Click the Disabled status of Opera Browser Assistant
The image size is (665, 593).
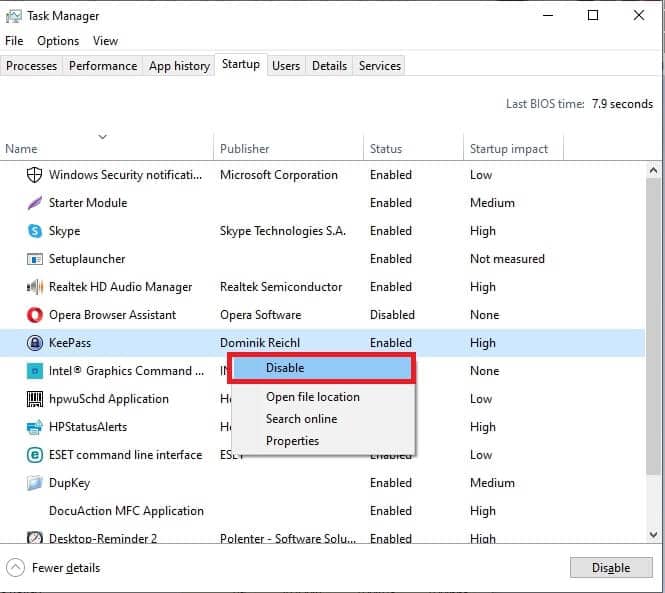[x=392, y=315]
